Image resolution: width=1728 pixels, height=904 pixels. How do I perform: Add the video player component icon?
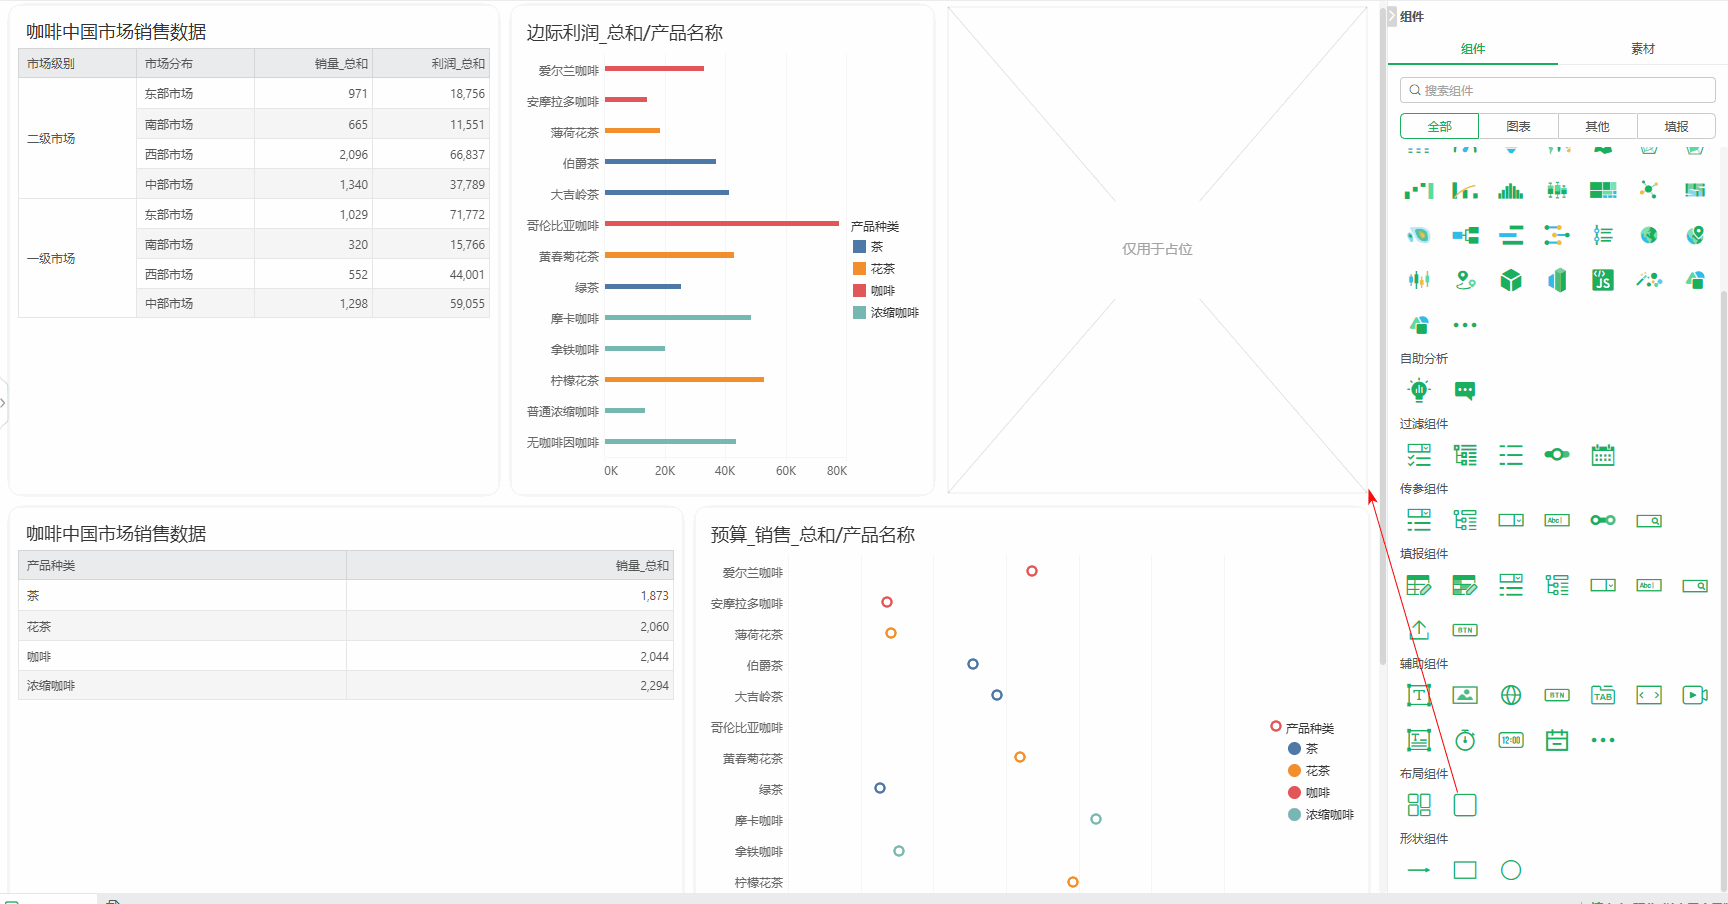point(1695,695)
